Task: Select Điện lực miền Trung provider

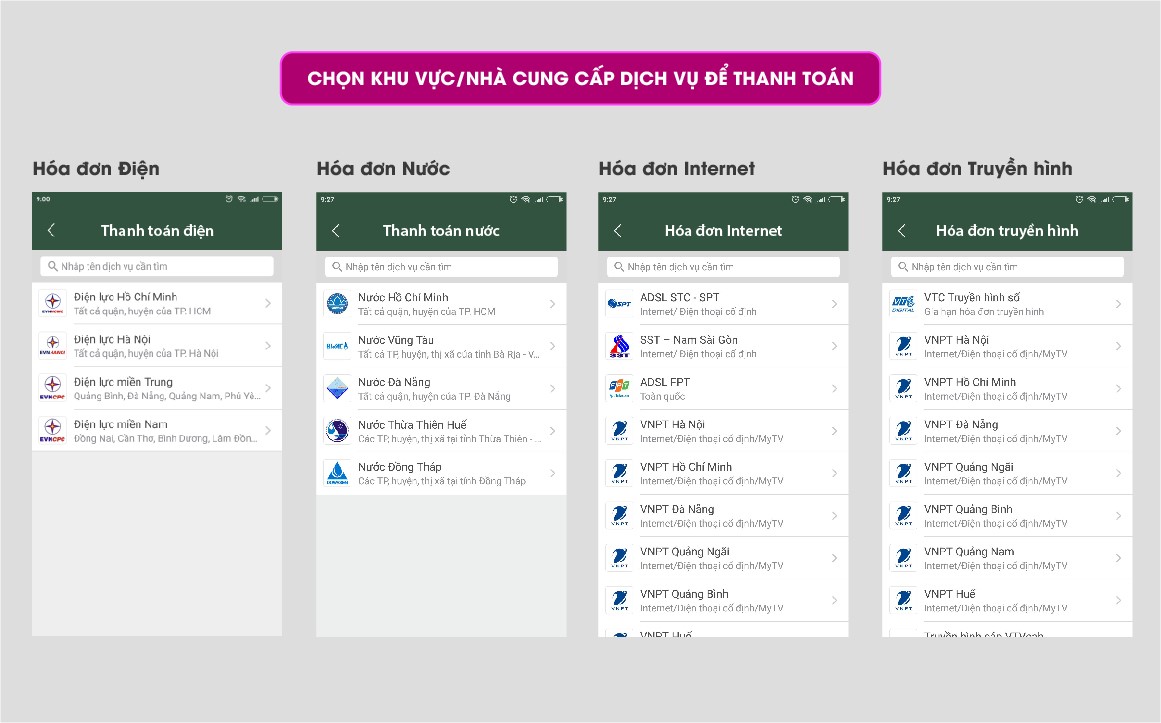Action: click(x=157, y=387)
